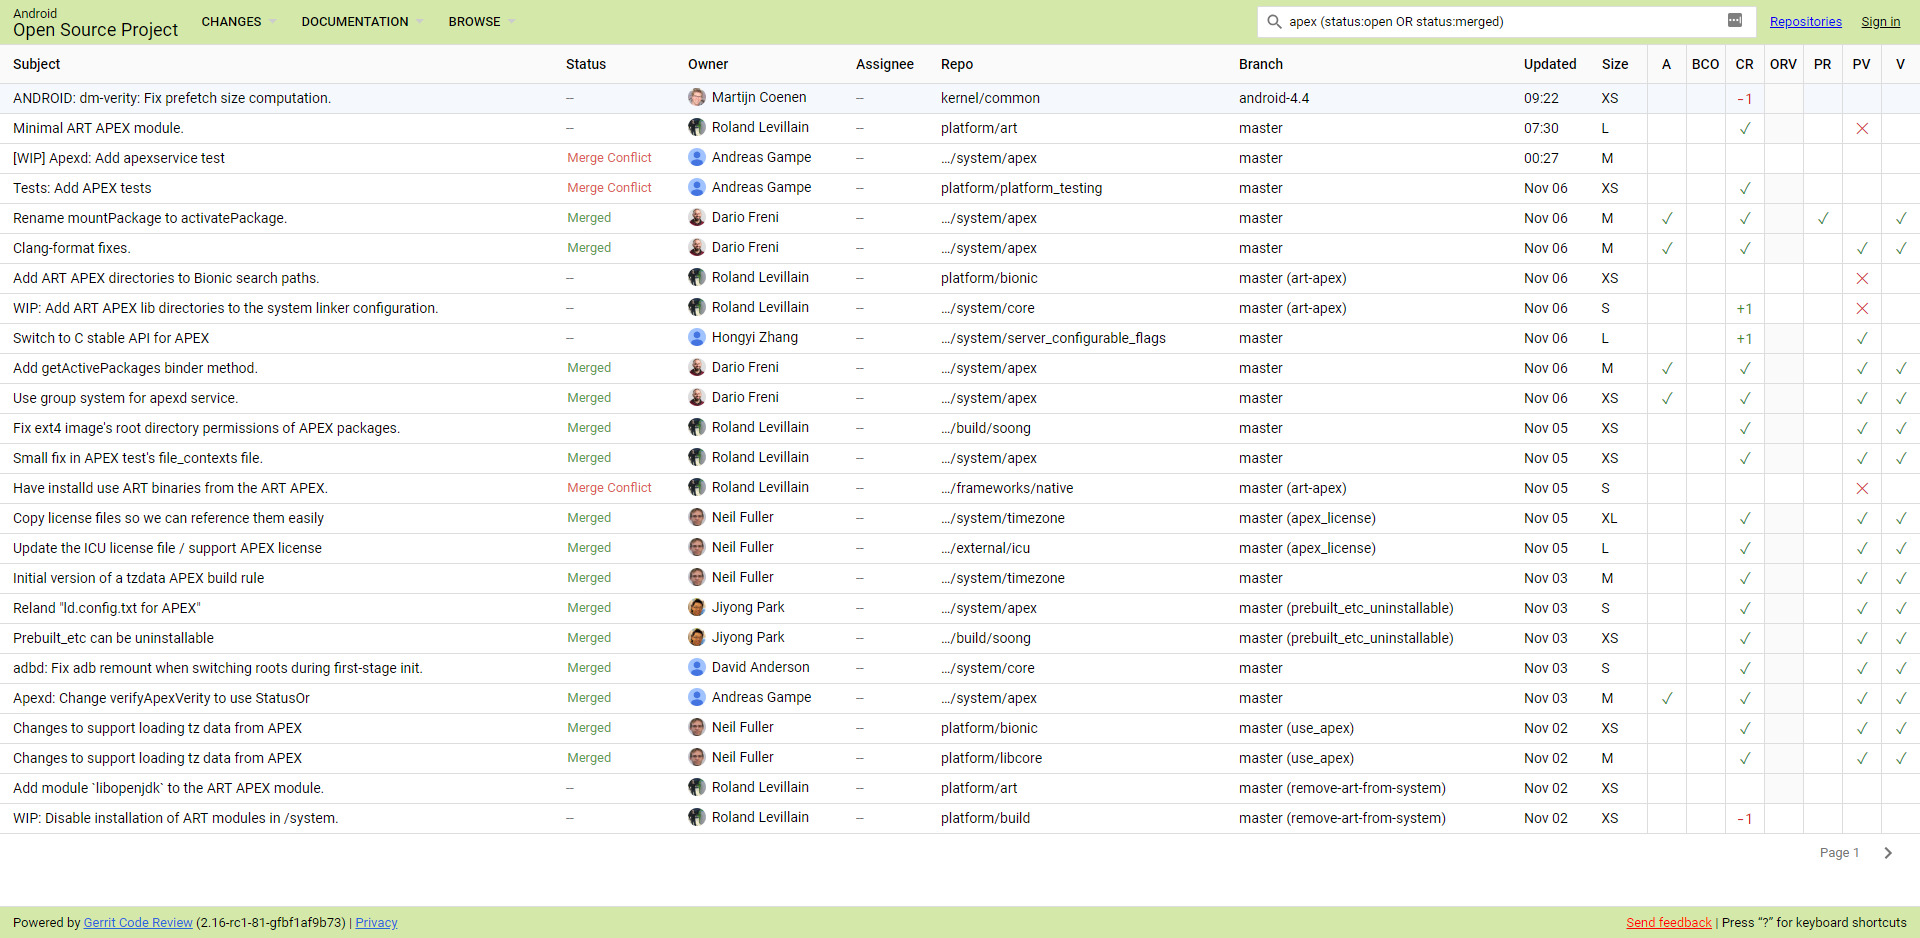The width and height of the screenshot is (1920, 938).
Task: Click the Subject column header
Action: (x=37, y=64)
